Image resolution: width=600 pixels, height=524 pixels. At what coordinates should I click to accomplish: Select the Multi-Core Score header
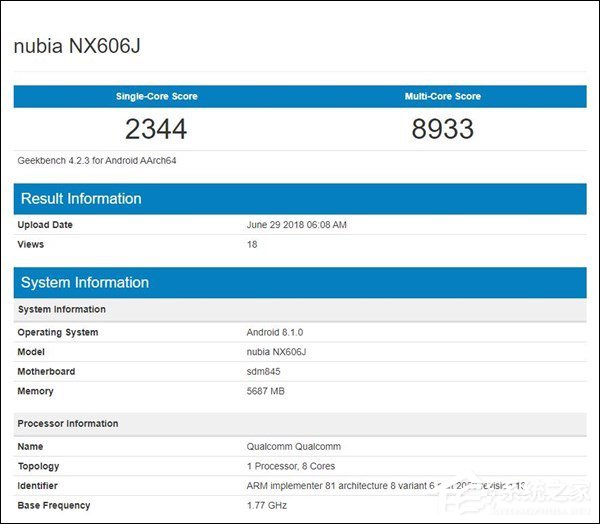[443, 96]
